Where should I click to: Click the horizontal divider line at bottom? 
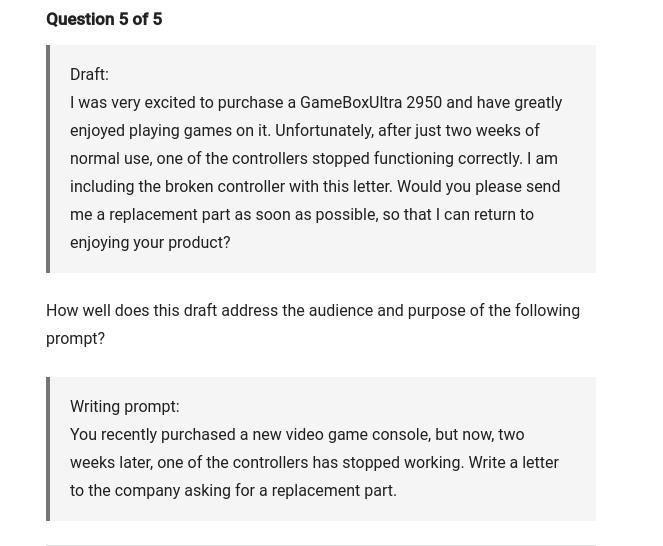pyautogui.click(x=320, y=544)
